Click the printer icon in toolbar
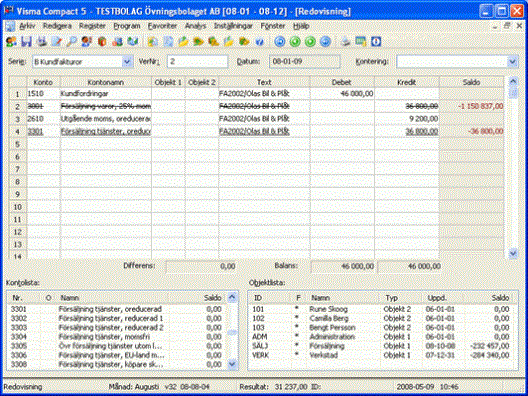This screenshot has width=528, height=396. point(346,42)
